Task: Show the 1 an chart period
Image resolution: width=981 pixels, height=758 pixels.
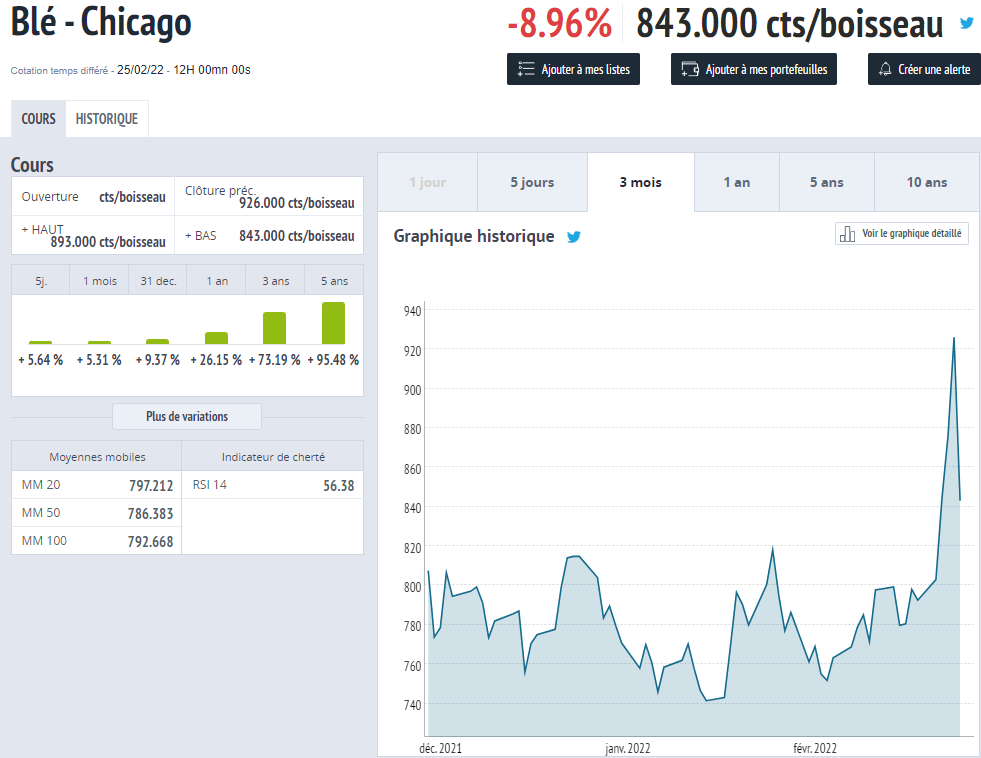Action: [737, 182]
